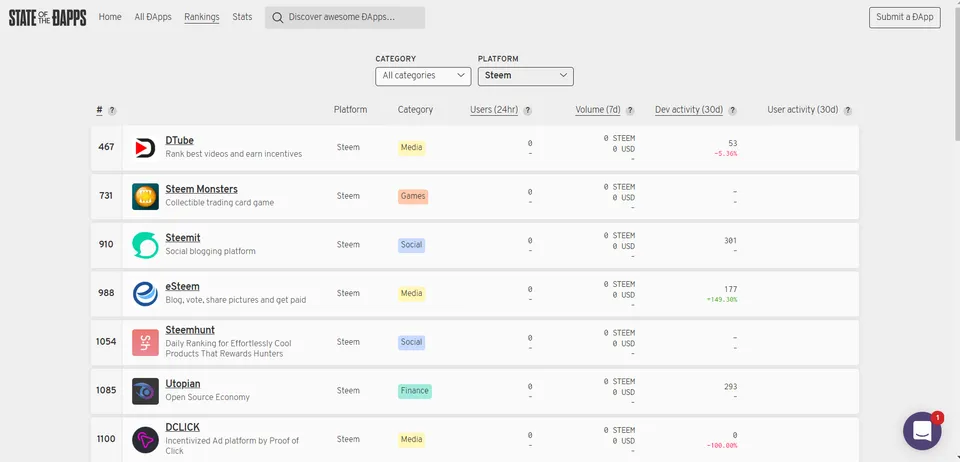Show help for Users (24hr) column
Screen dimensions: 960x462
tap(528, 111)
